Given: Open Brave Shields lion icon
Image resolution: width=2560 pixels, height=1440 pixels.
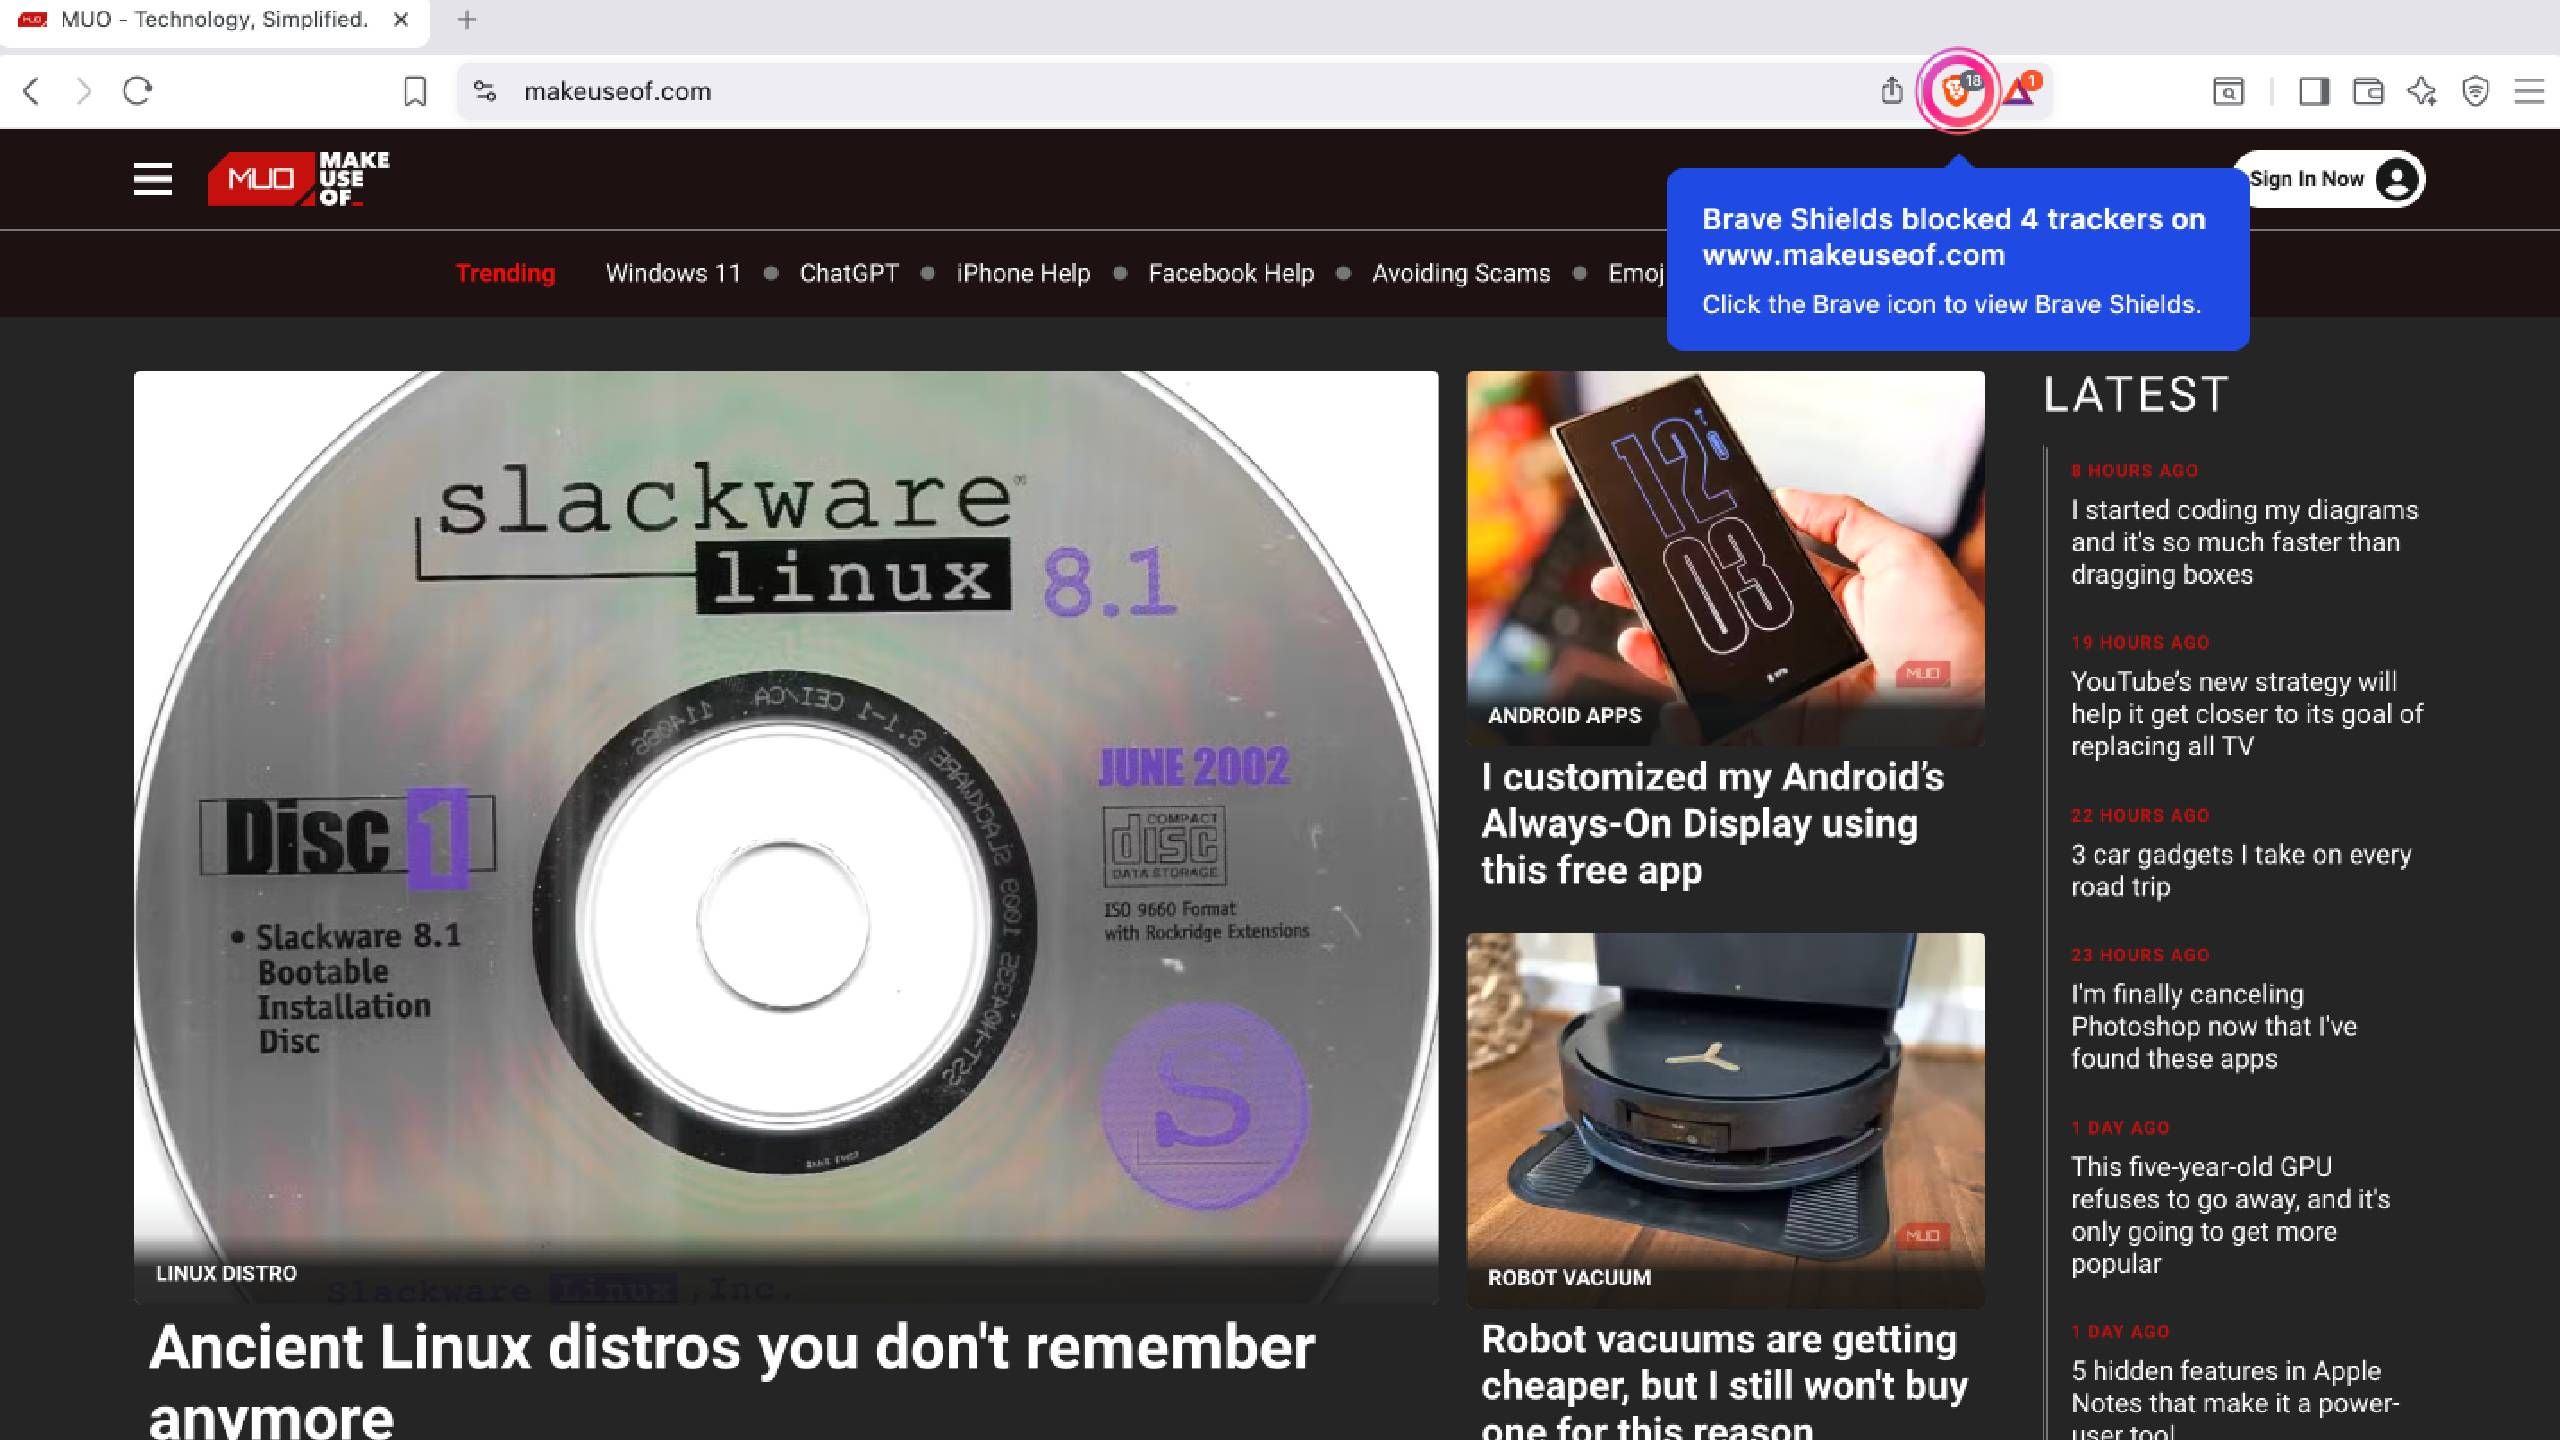Looking at the screenshot, I should pyautogui.click(x=1956, y=91).
